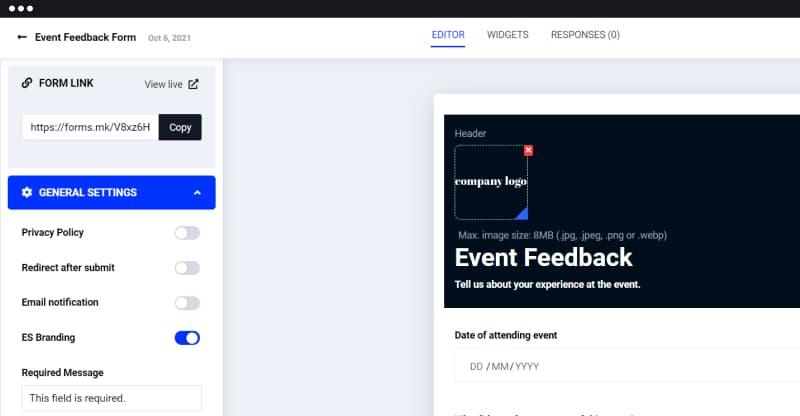Turn on Redirect after submit
The height and width of the screenshot is (416, 800).
187,268
